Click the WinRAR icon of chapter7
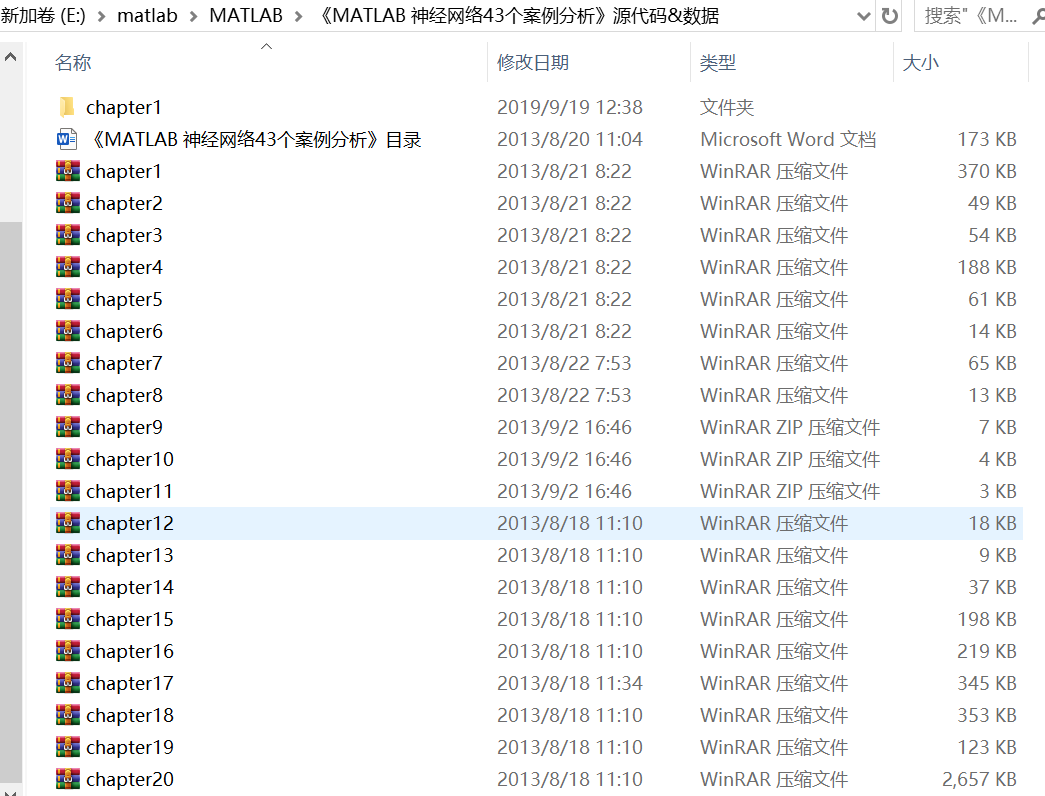The width and height of the screenshot is (1045, 796). click(x=68, y=363)
